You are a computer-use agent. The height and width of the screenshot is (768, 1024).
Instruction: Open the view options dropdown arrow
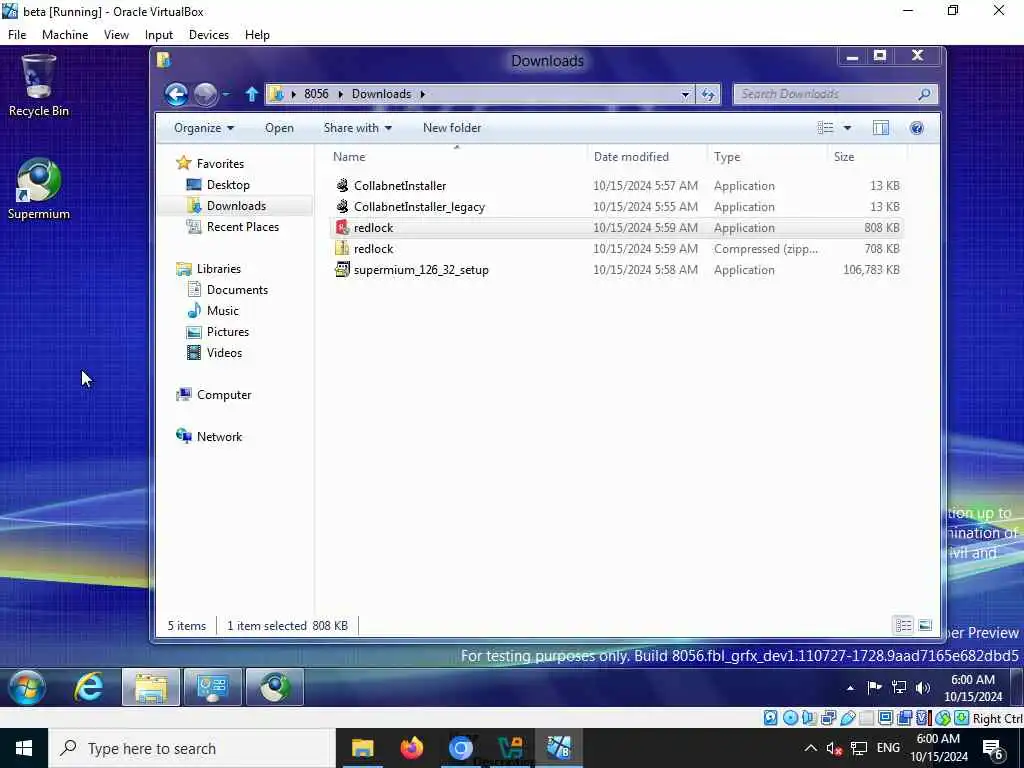click(x=847, y=128)
